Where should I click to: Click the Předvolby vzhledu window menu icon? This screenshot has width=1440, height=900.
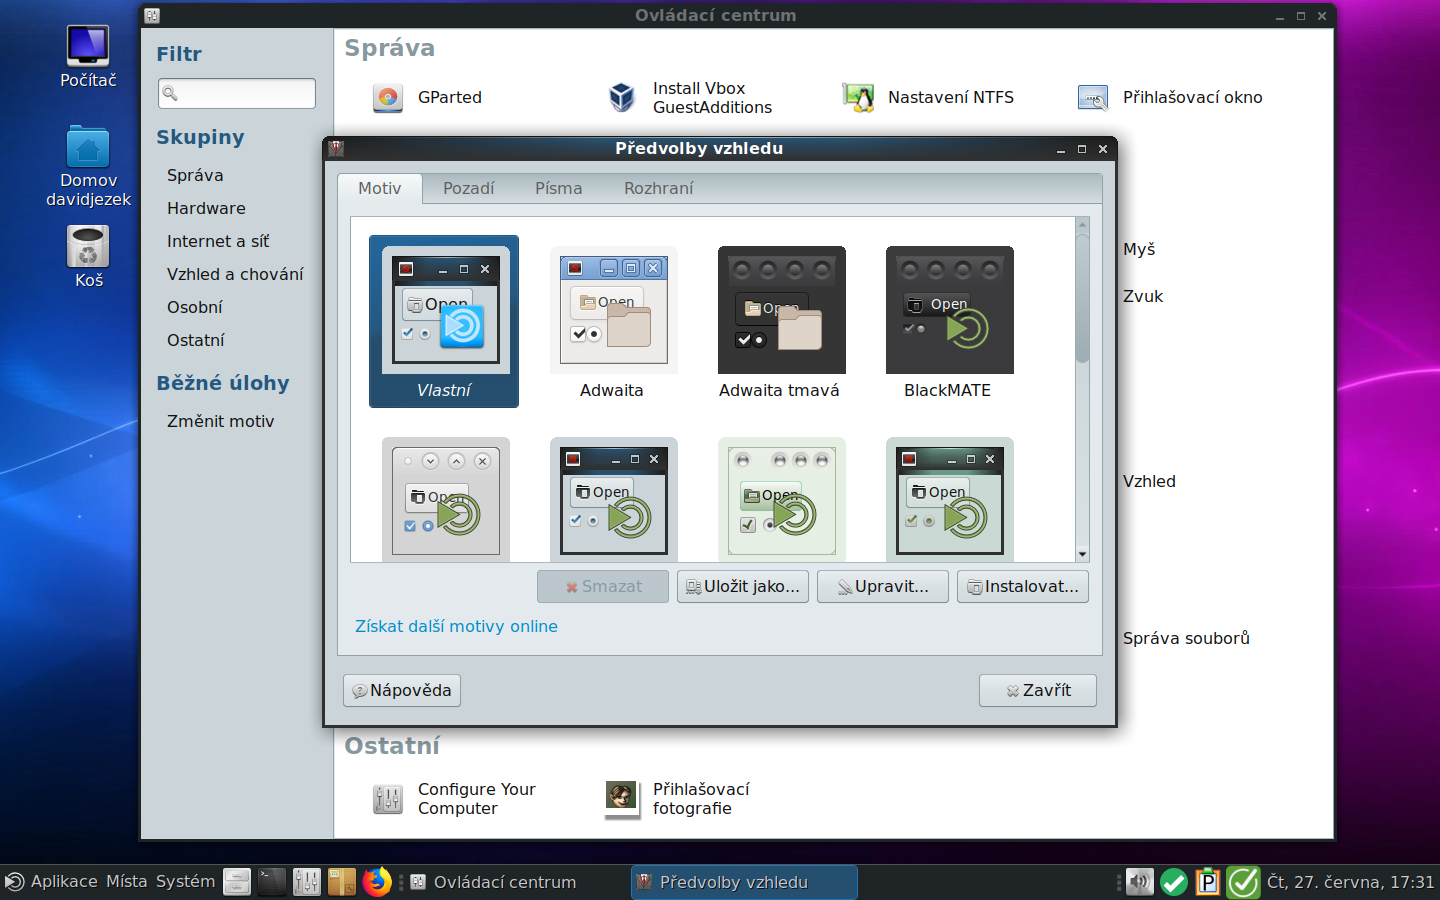tap(336, 148)
